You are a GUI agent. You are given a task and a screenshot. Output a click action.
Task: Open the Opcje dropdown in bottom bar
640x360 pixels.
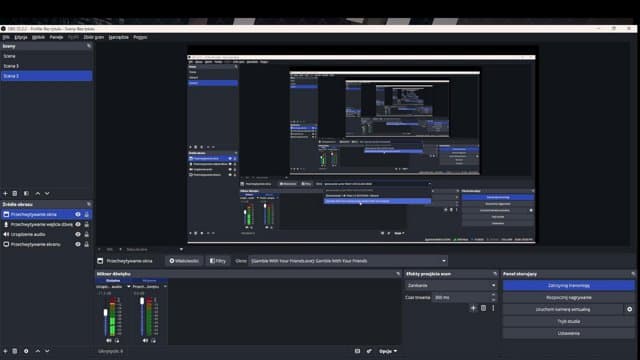tap(388, 351)
